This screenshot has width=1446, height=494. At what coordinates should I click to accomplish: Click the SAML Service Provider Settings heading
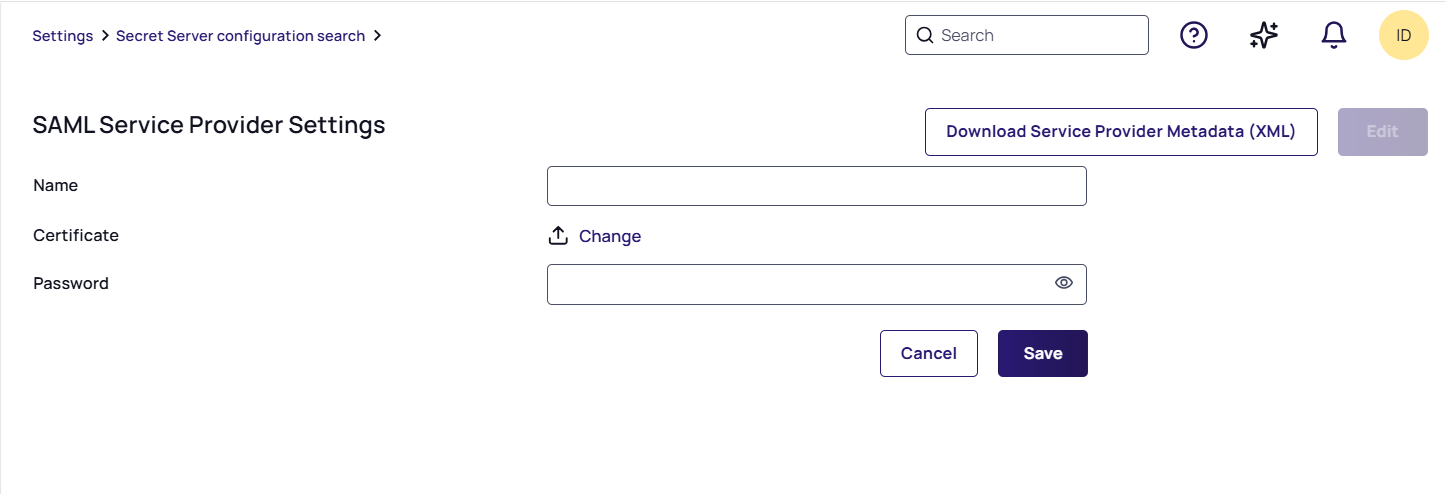tap(209, 125)
